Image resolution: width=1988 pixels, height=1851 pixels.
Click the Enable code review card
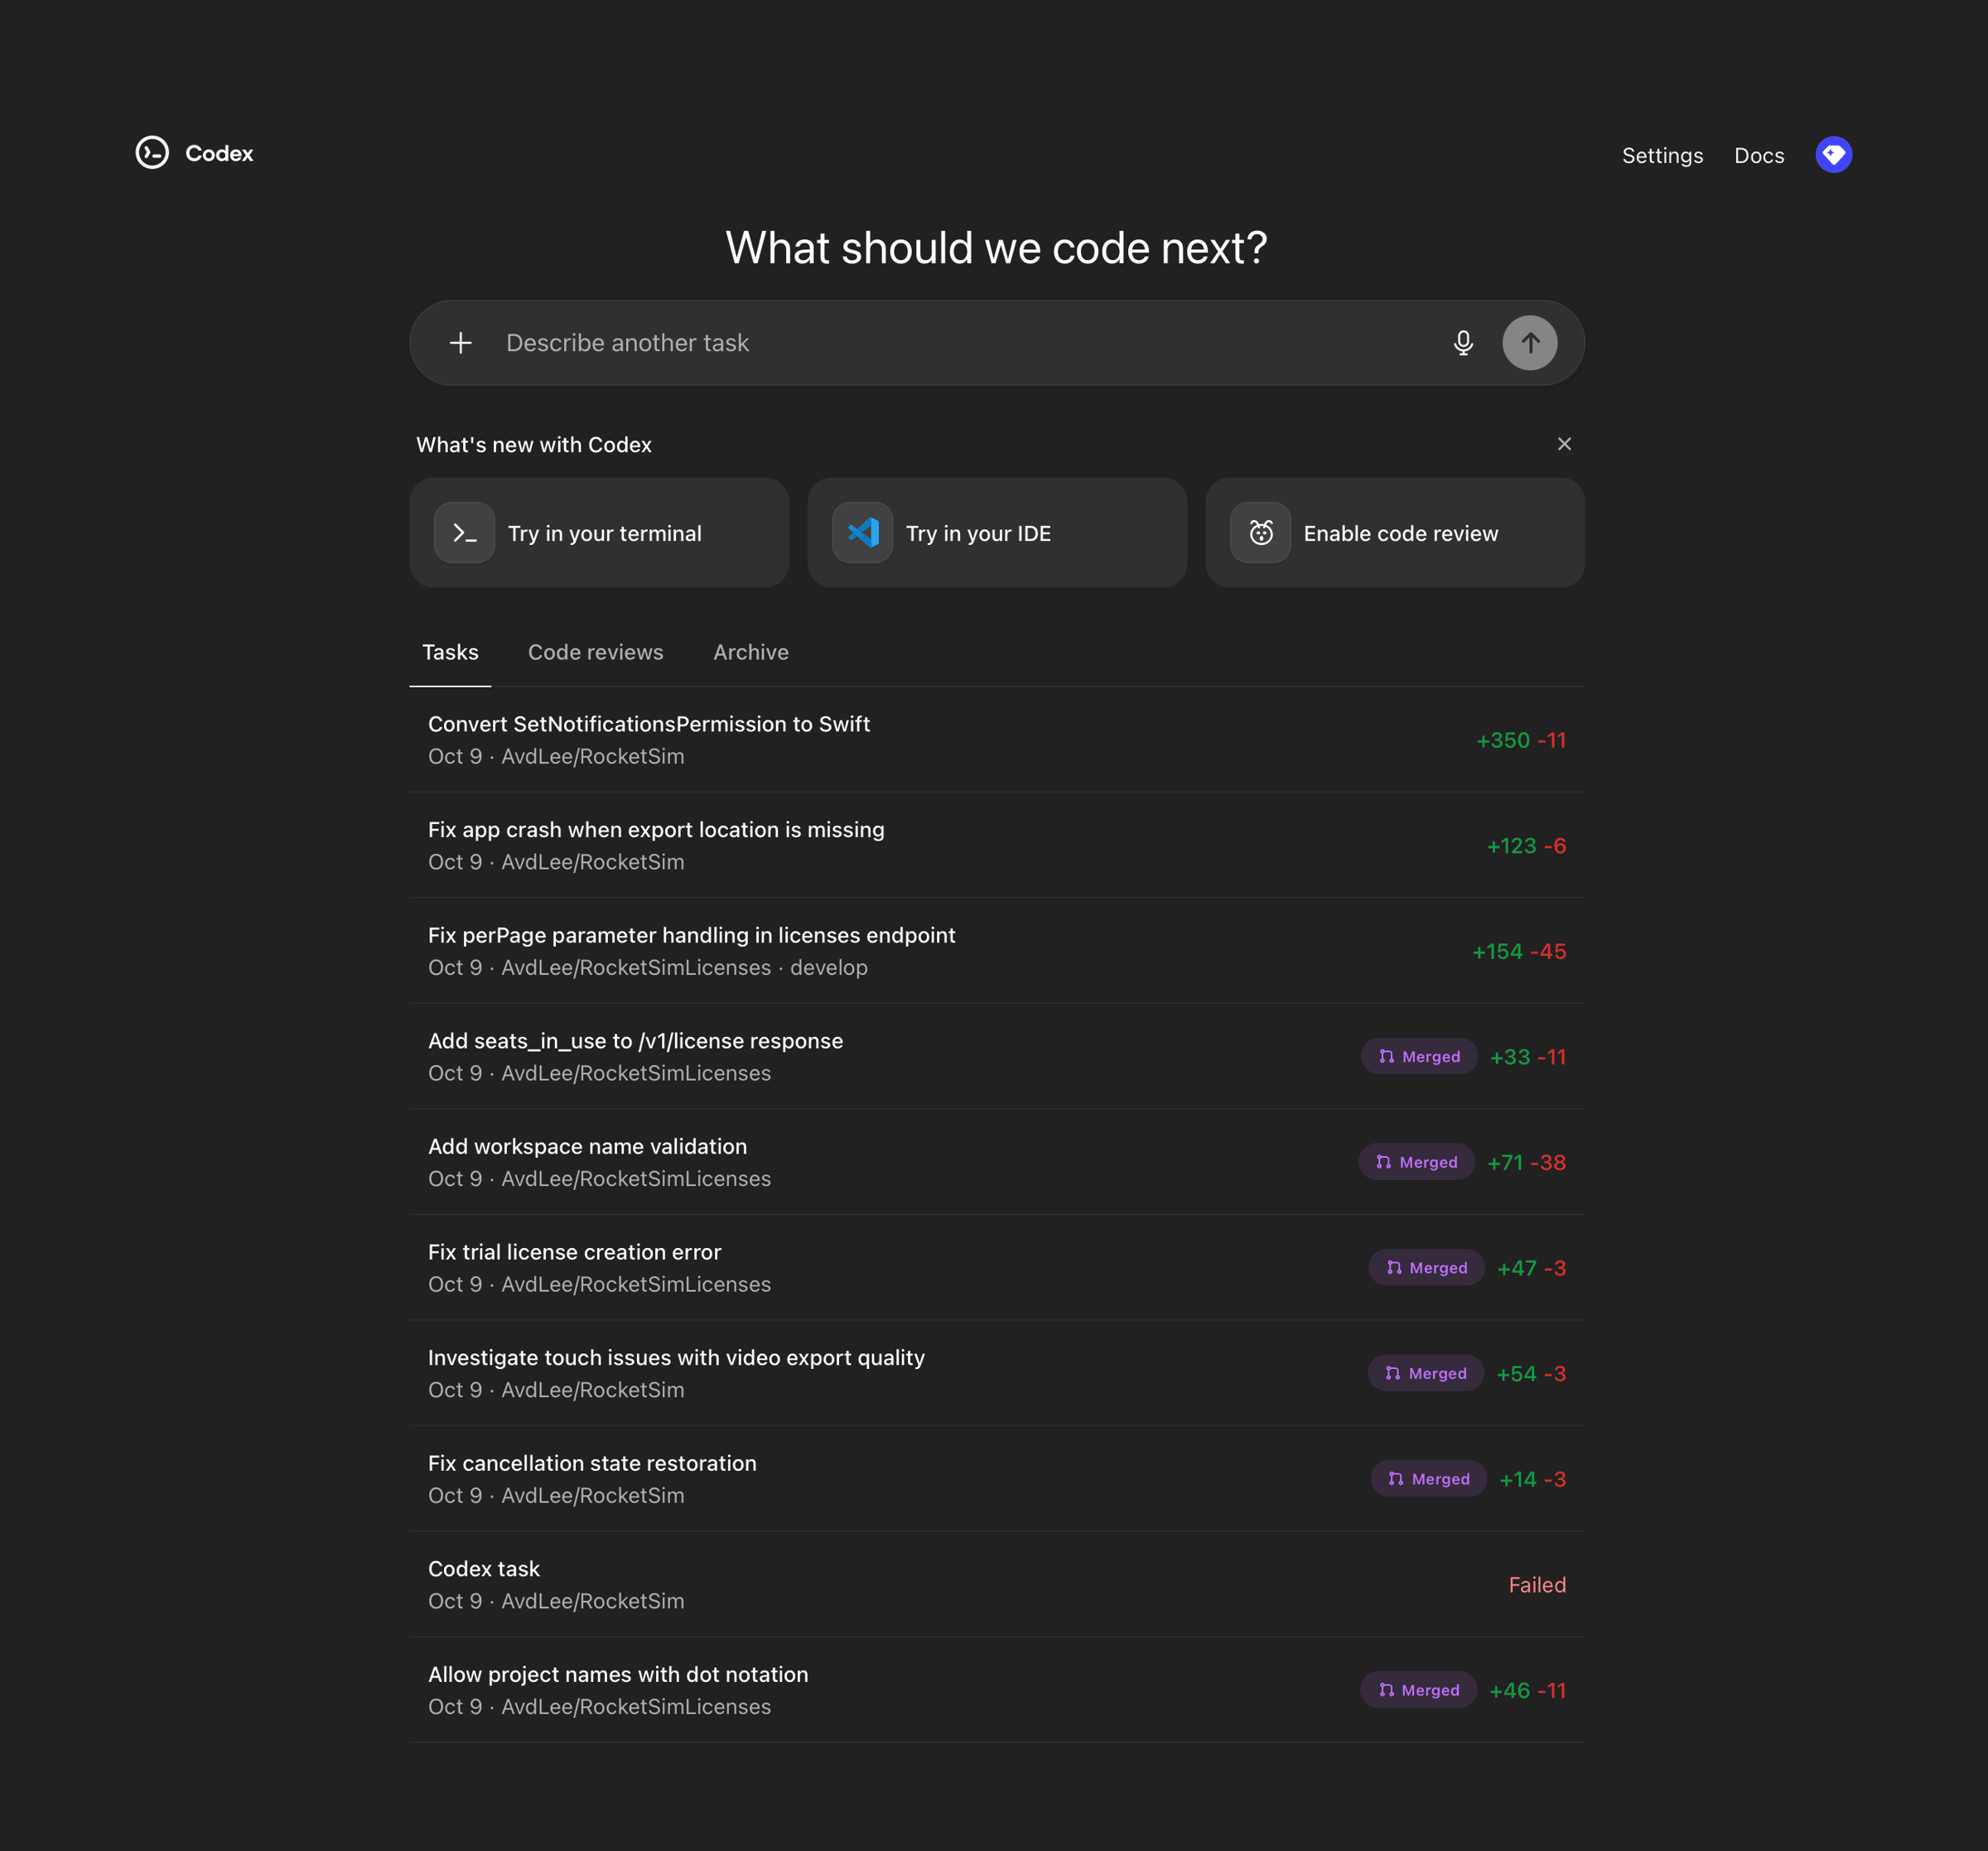pyautogui.click(x=1400, y=533)
